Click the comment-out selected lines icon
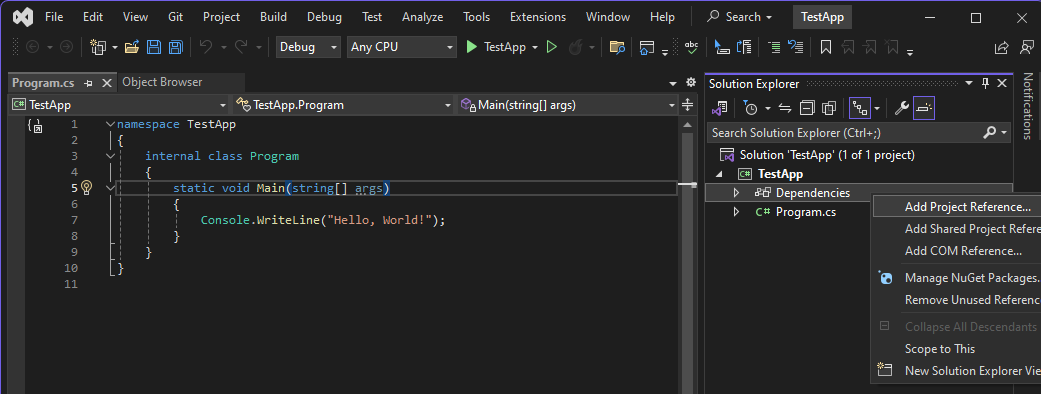Viewport: 1041px width, 394px height. pyautogui.click(x=774, y=47)
